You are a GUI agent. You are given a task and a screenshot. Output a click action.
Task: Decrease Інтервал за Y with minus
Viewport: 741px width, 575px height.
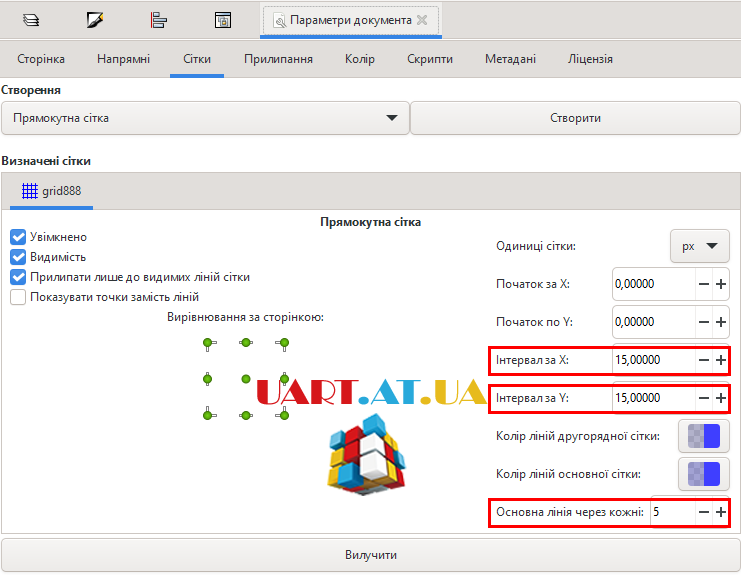point(704,398)
